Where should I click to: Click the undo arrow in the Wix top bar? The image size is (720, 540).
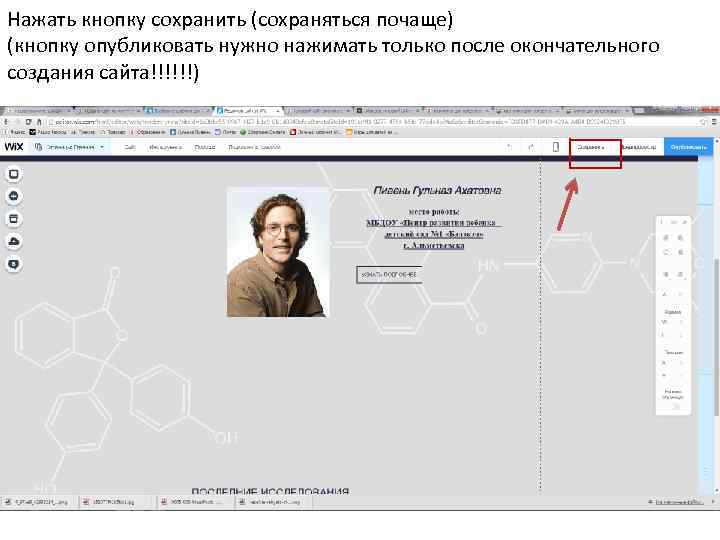coord(509,147)
